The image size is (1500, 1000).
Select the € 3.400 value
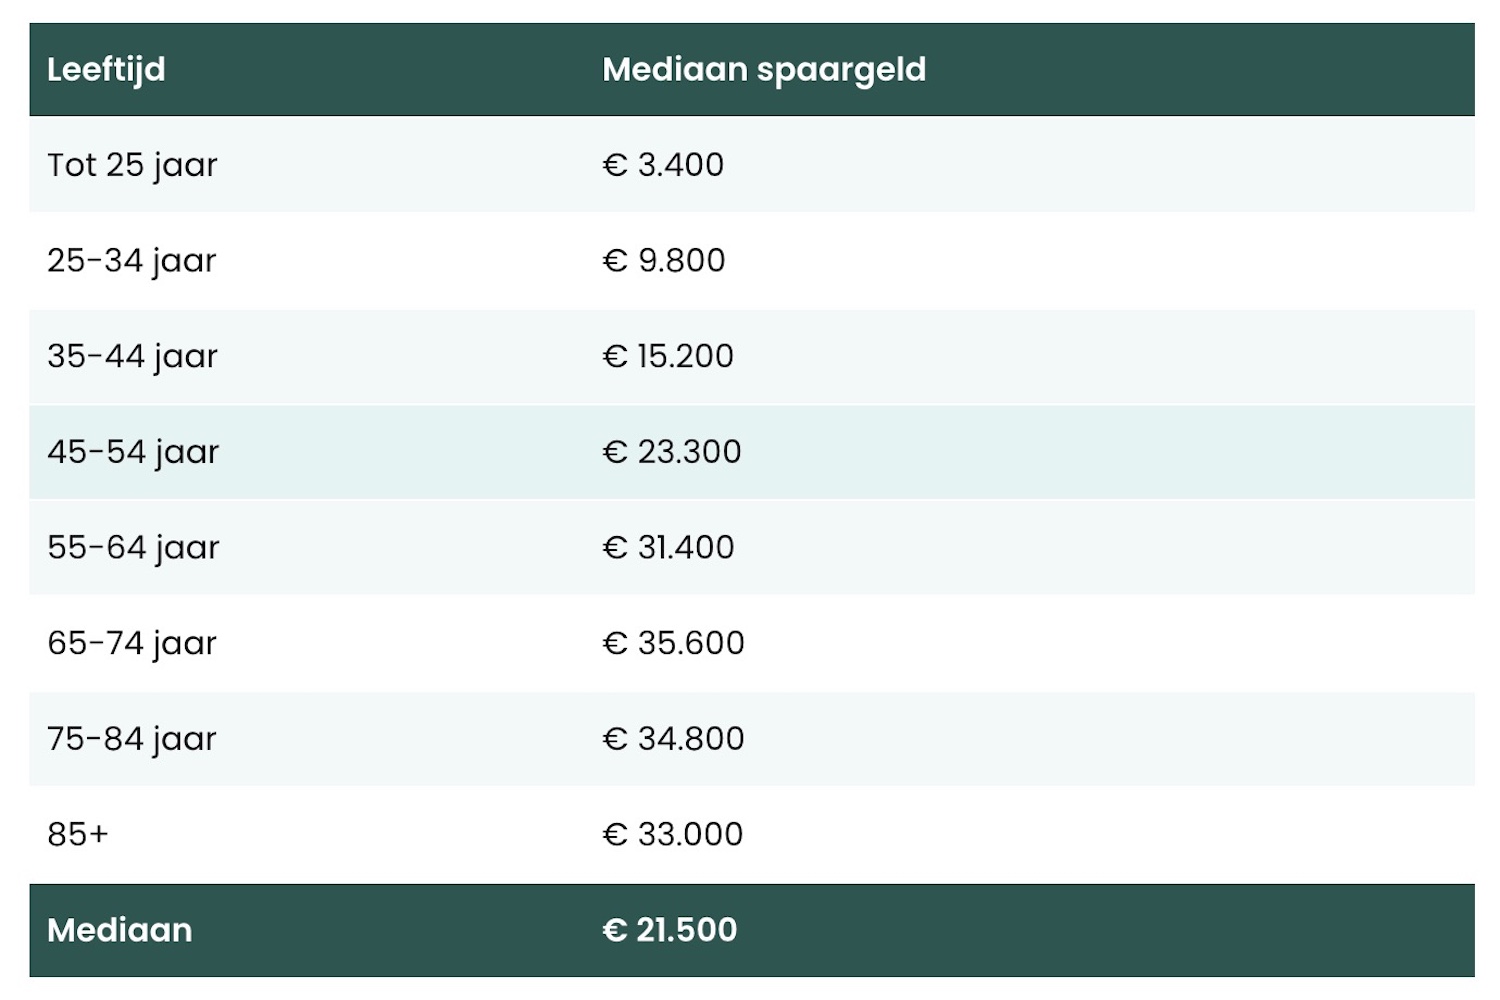(663, 165)
